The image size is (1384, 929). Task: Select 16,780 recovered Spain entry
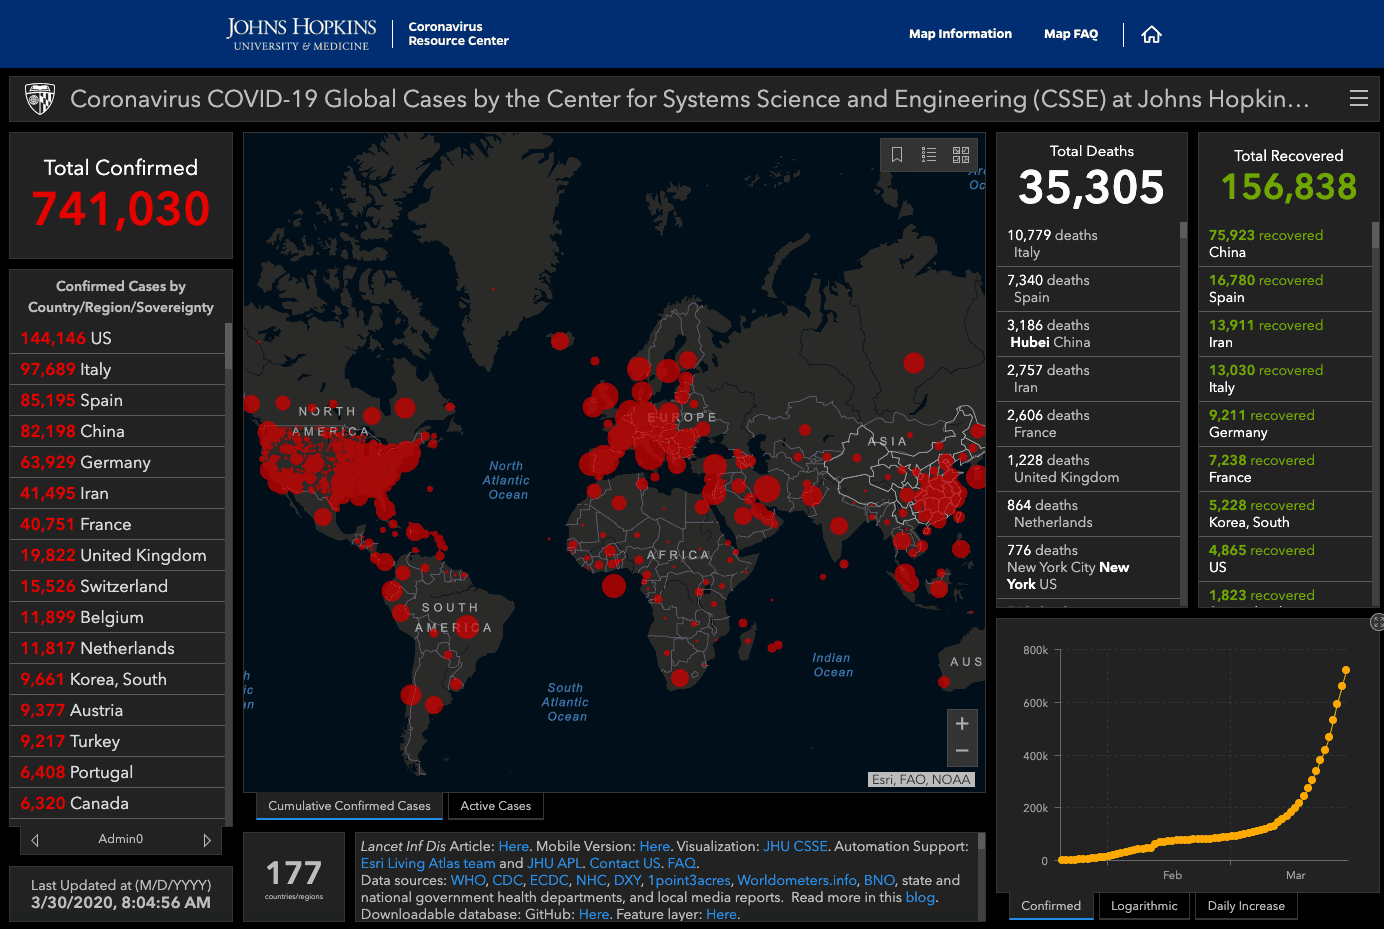[1285, 289]
